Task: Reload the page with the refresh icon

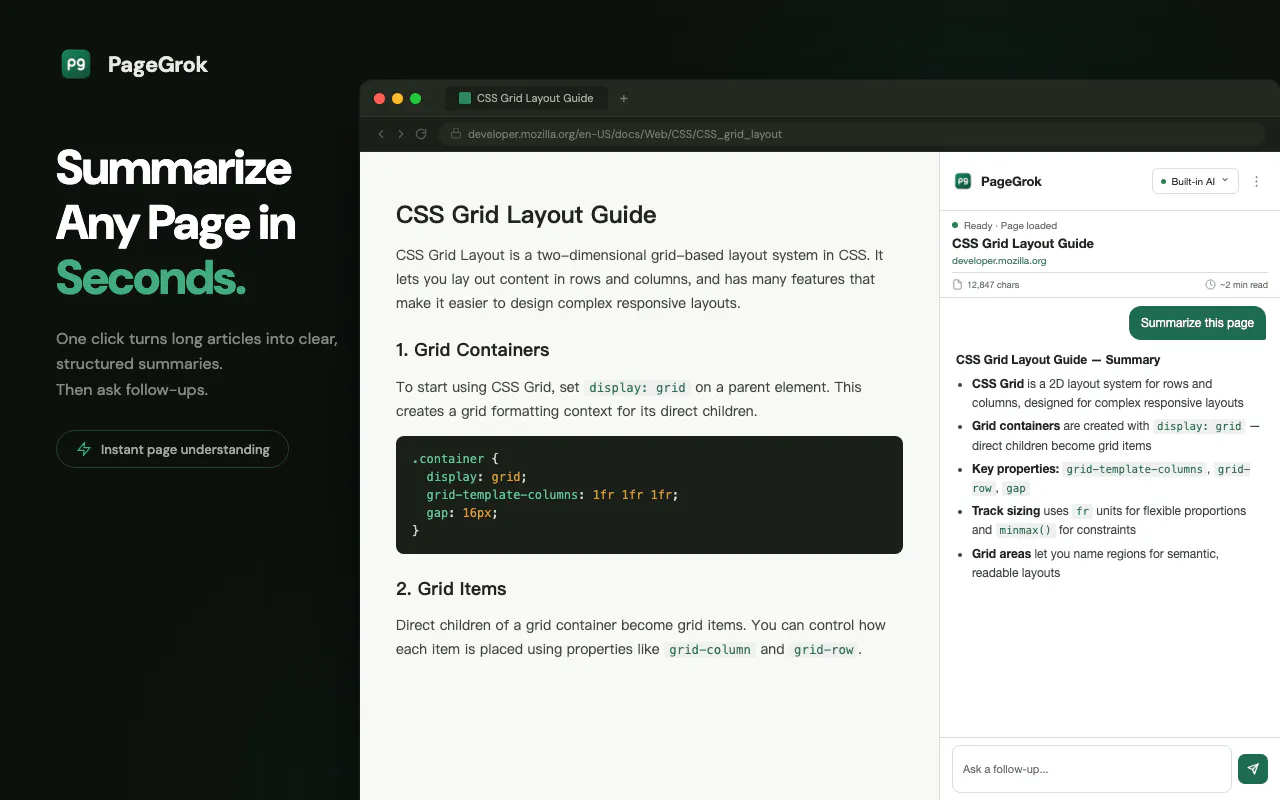Action: pos(421,134)
